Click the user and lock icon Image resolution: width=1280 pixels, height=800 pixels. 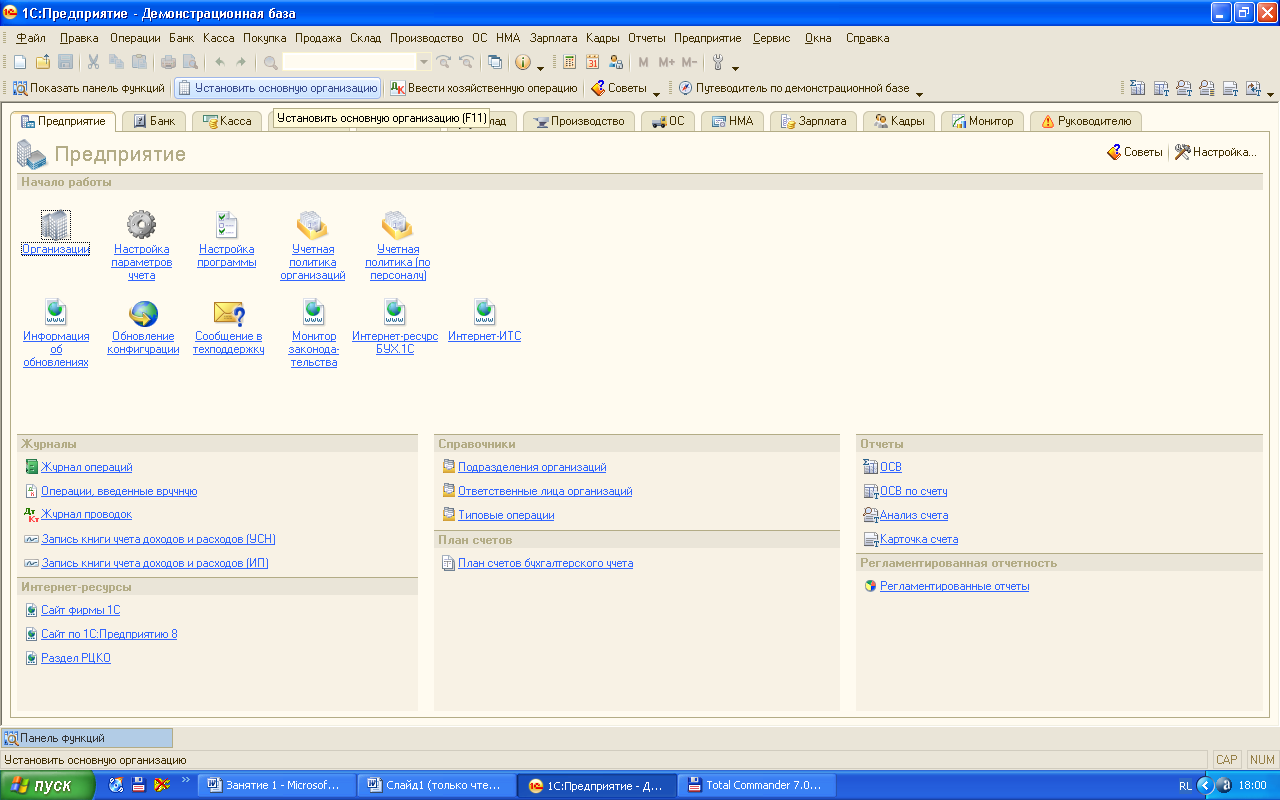click(615, 62)
